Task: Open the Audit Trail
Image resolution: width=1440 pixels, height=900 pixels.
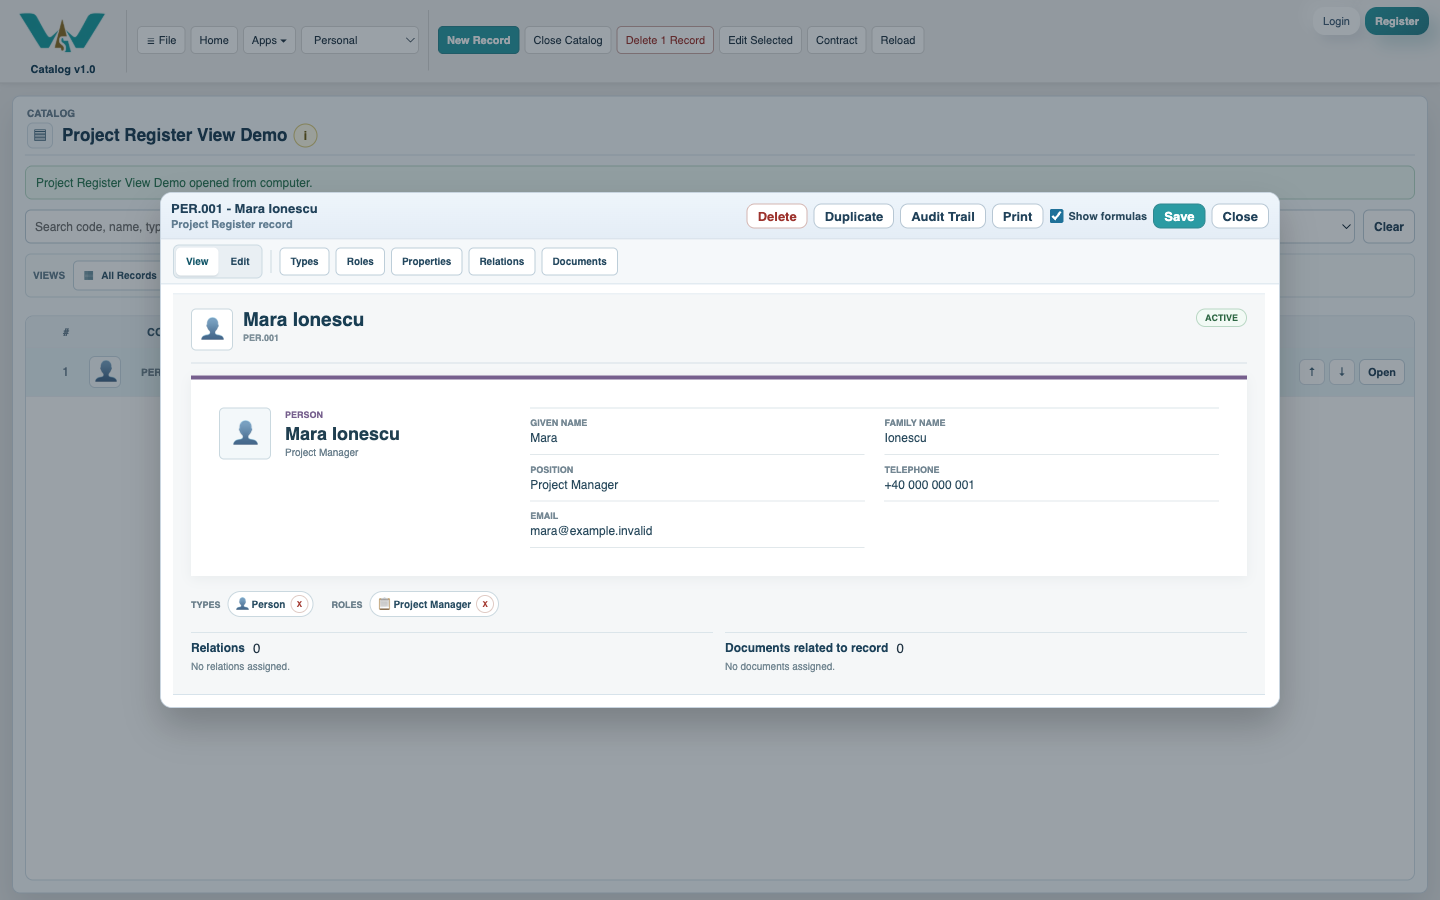Action: click(943, 216)
